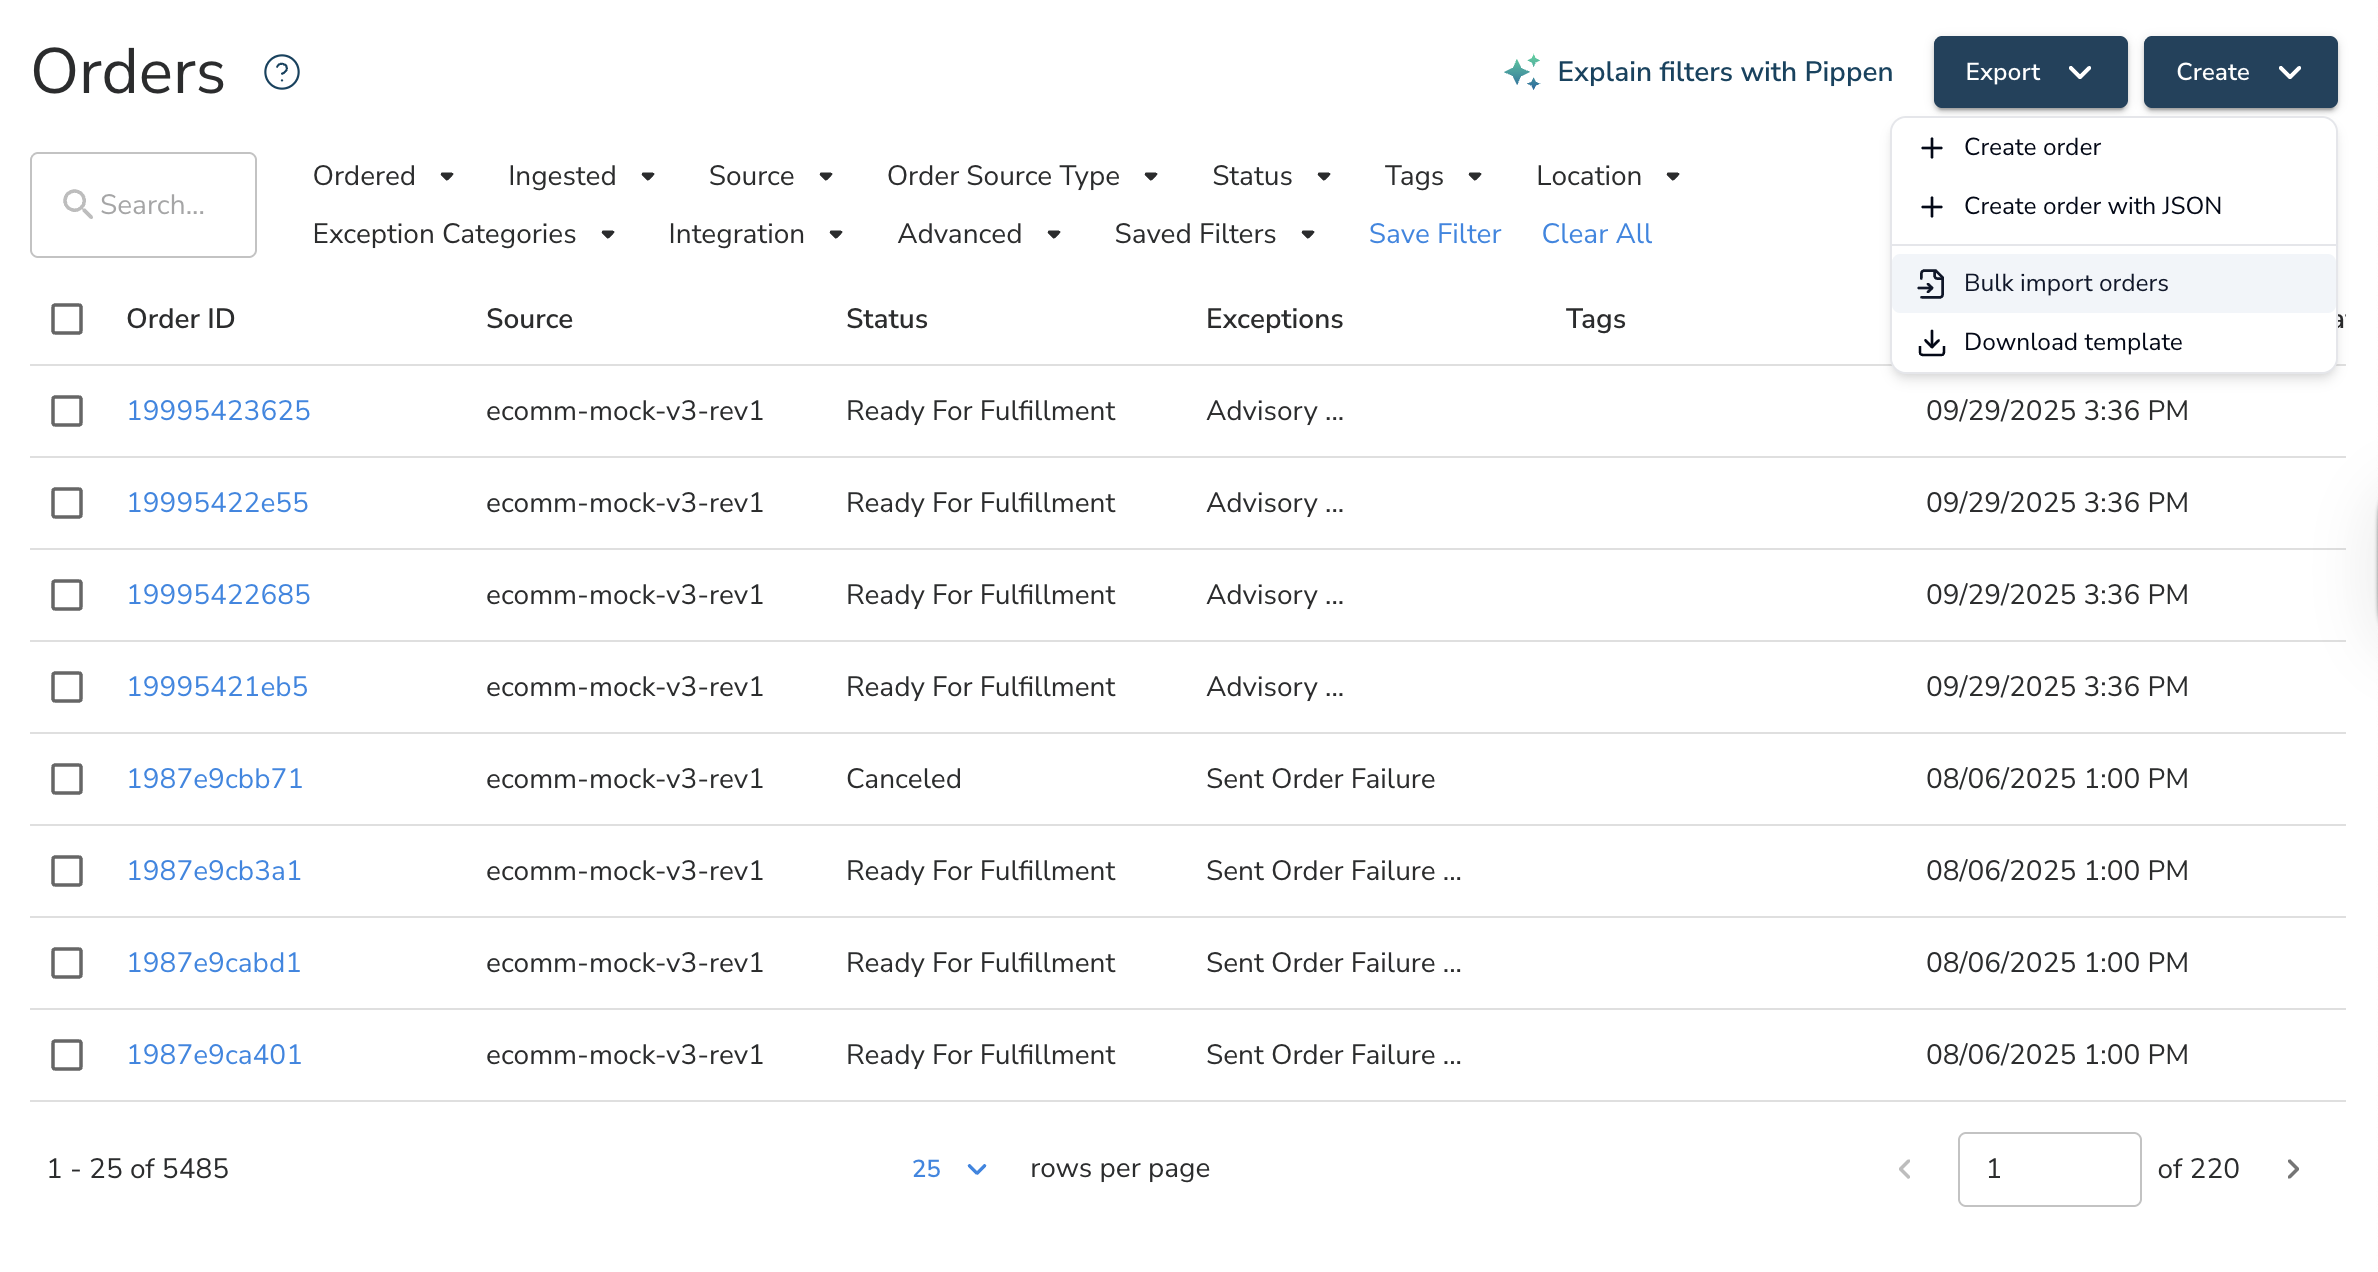Check the checkbox for order 19995423625
This screenshot has height=1272, width=2378.
(67, 410)
